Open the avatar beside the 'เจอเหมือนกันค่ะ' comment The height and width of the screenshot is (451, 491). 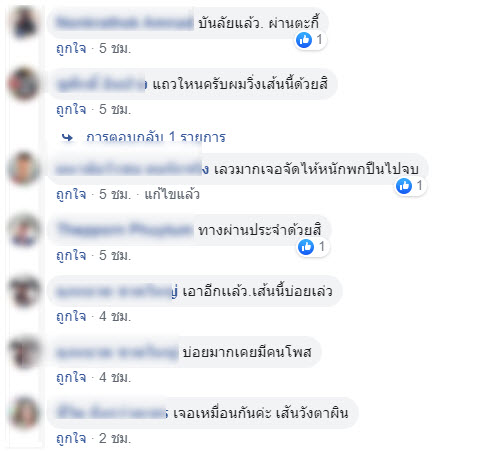pos(24,413)
